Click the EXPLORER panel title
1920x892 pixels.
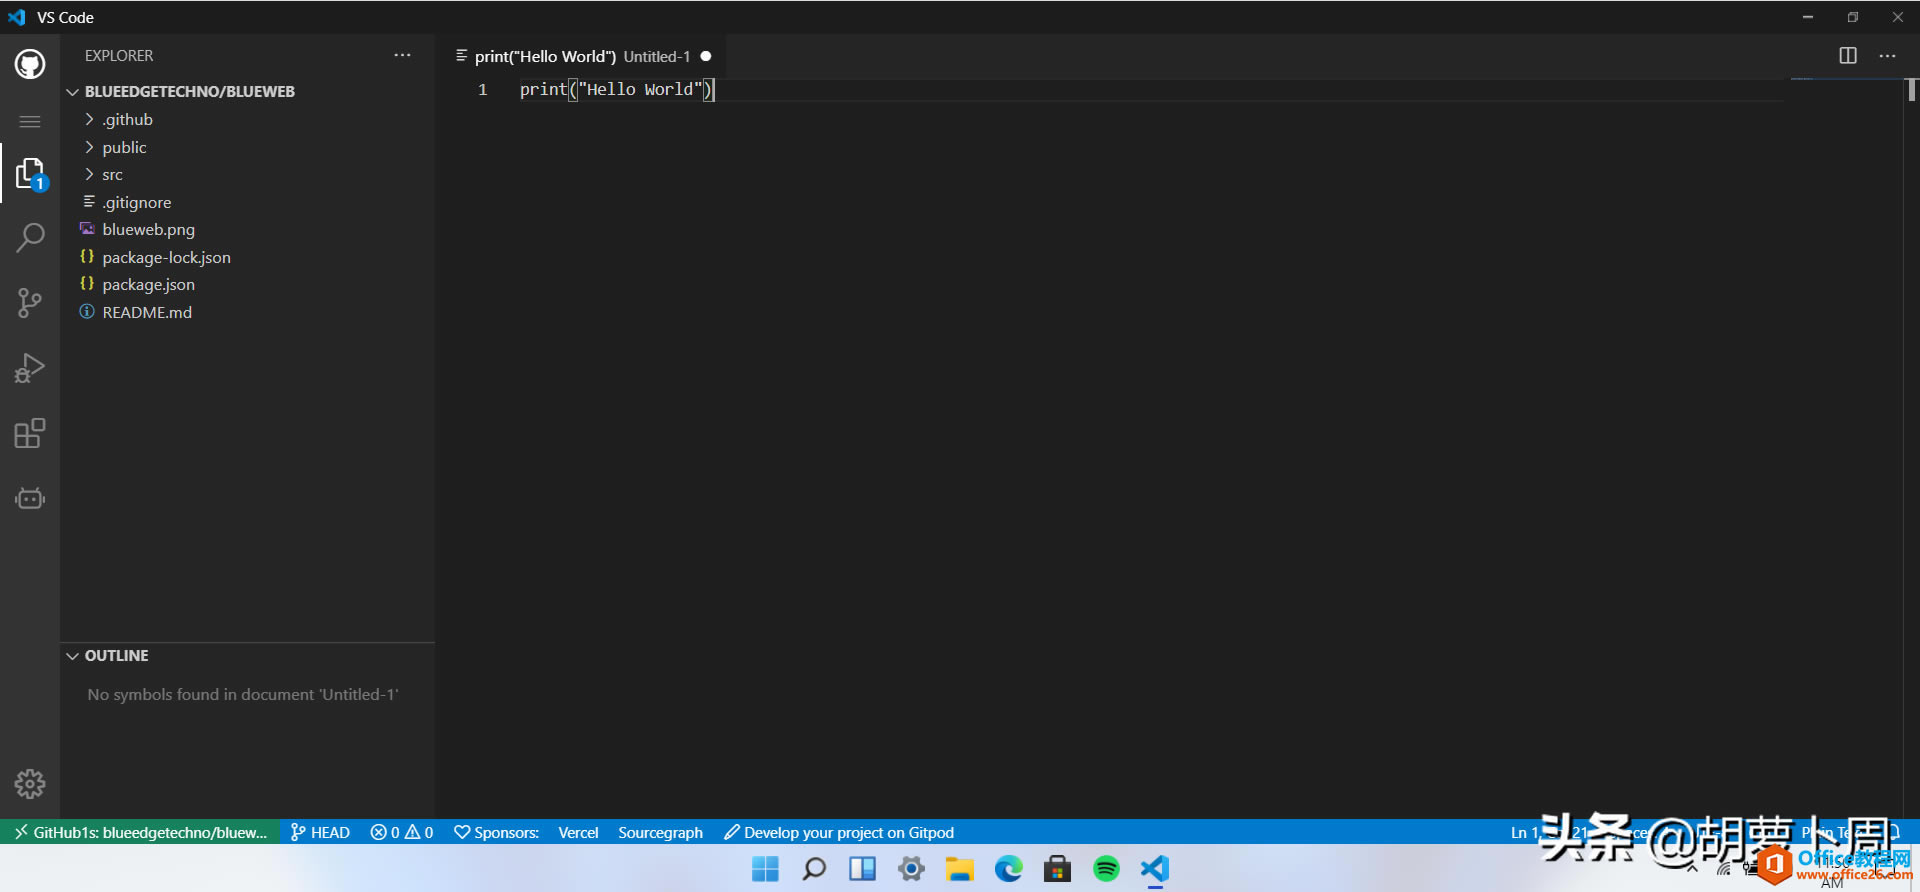coord(119,56)
